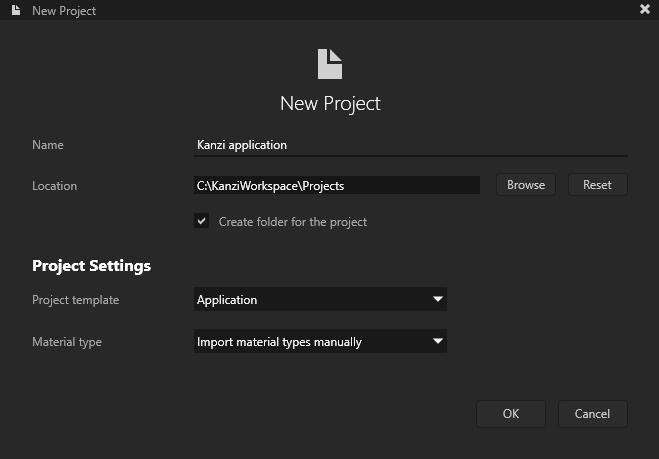
Task: Reset the project location
Action: [x=597, y=185]
